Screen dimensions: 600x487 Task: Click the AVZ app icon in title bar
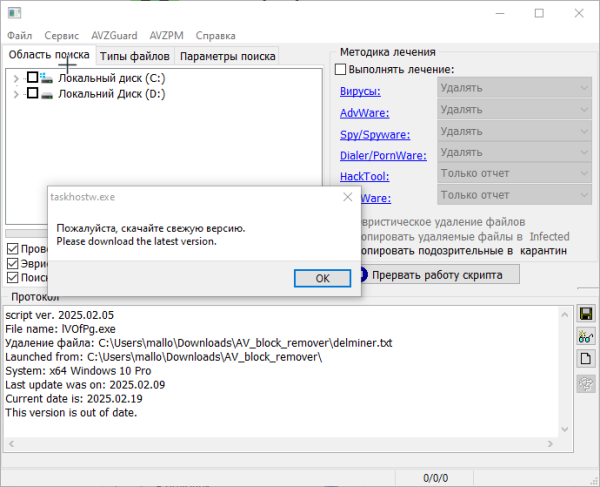click(14, 13)
